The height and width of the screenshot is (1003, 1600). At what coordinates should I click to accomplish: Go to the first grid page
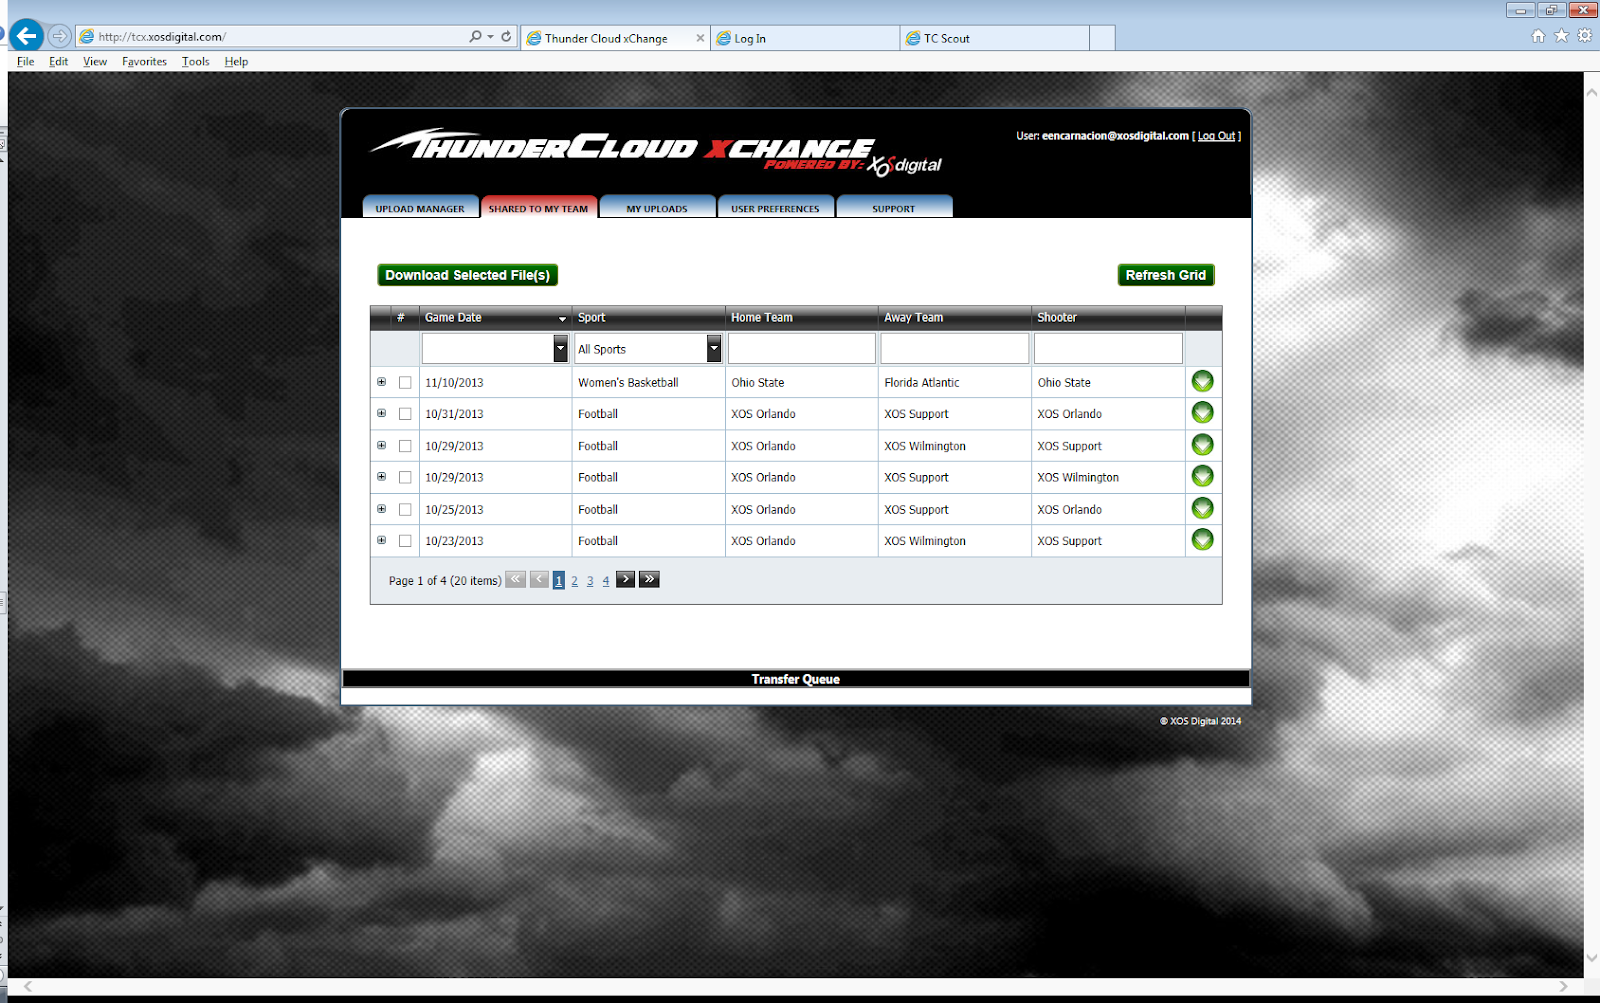[x=516, y=579]
